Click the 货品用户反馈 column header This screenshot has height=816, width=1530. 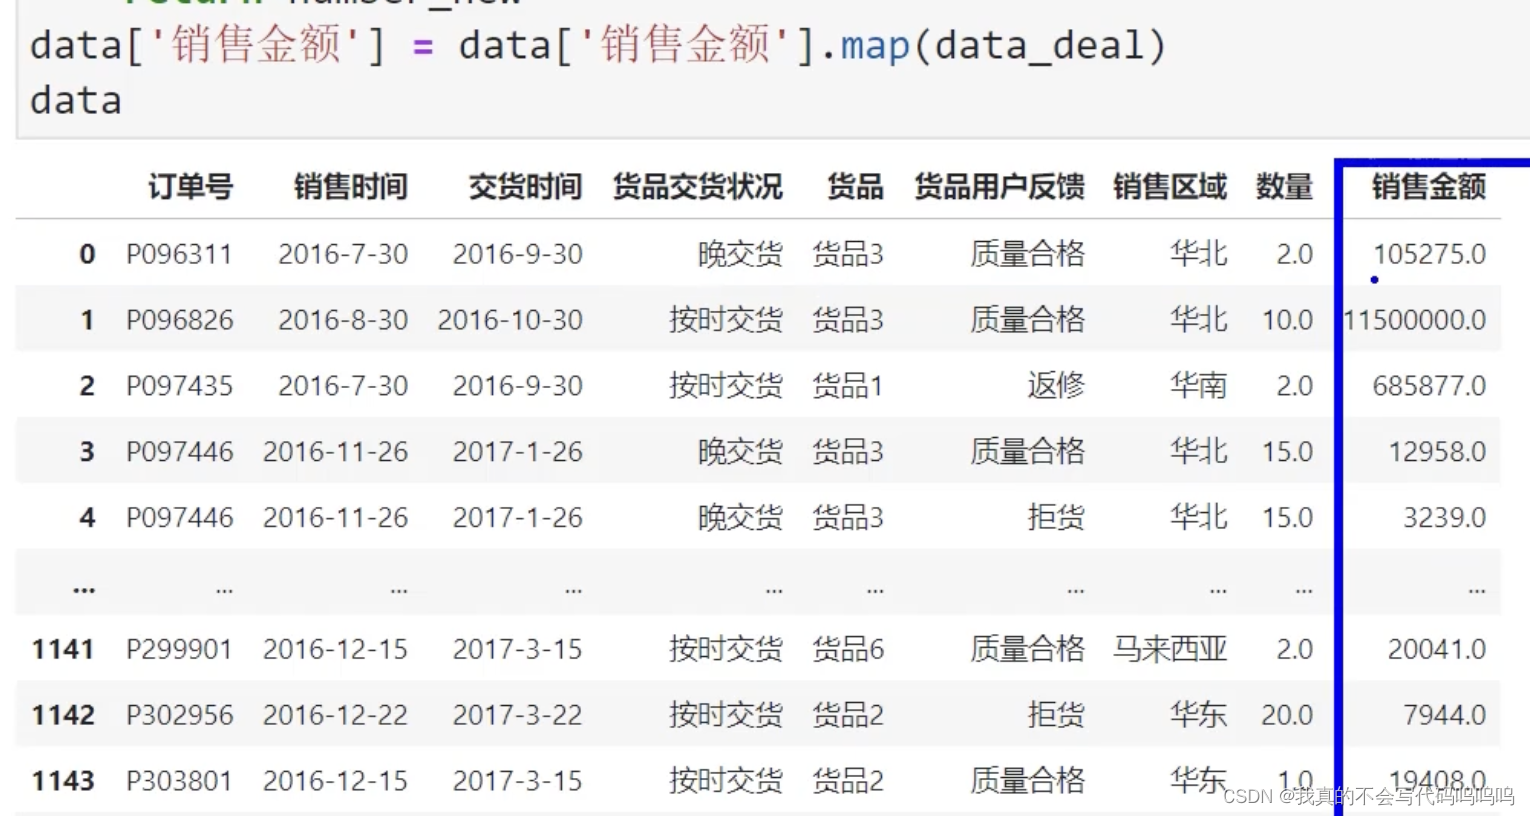coord(998,187)
